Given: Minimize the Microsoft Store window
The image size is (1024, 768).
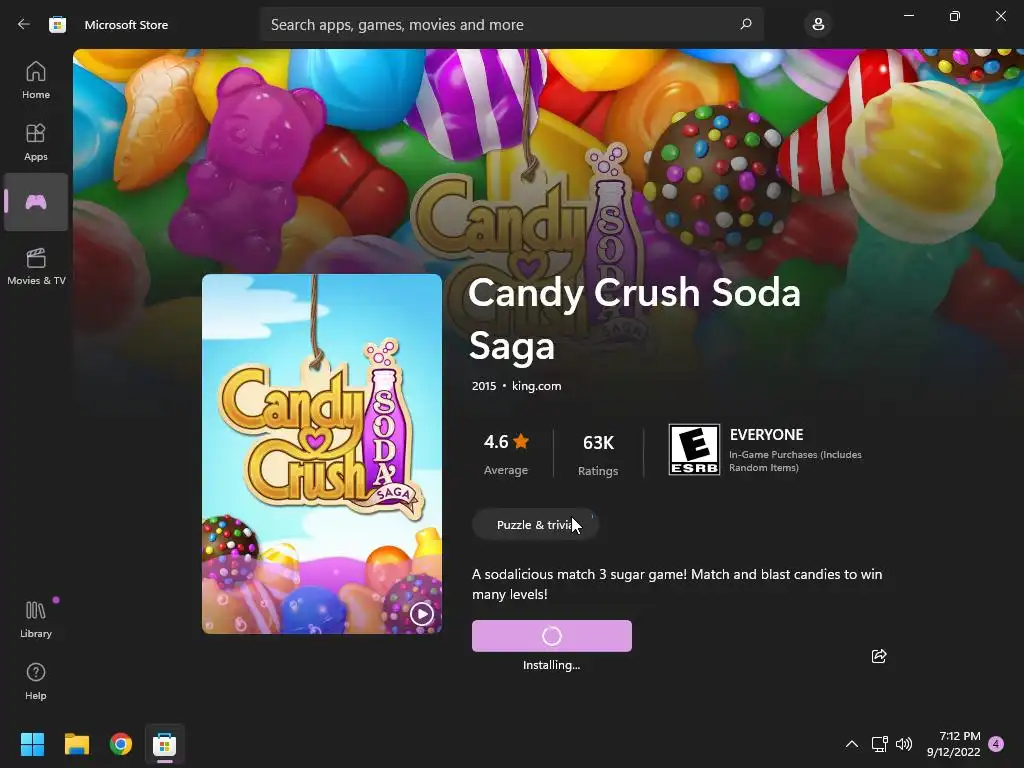Looking at the screenshot, I should point(909,16).
